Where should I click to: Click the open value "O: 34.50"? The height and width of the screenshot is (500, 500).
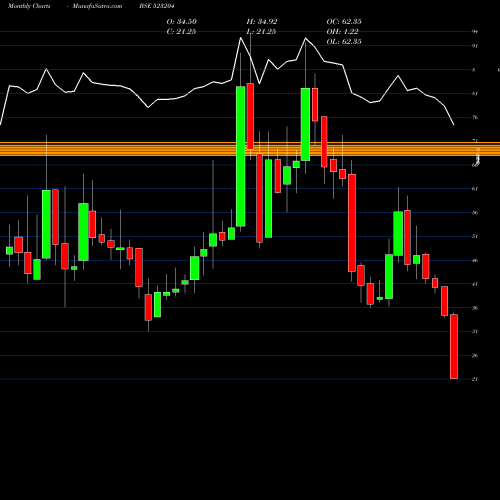coord(182,21)
